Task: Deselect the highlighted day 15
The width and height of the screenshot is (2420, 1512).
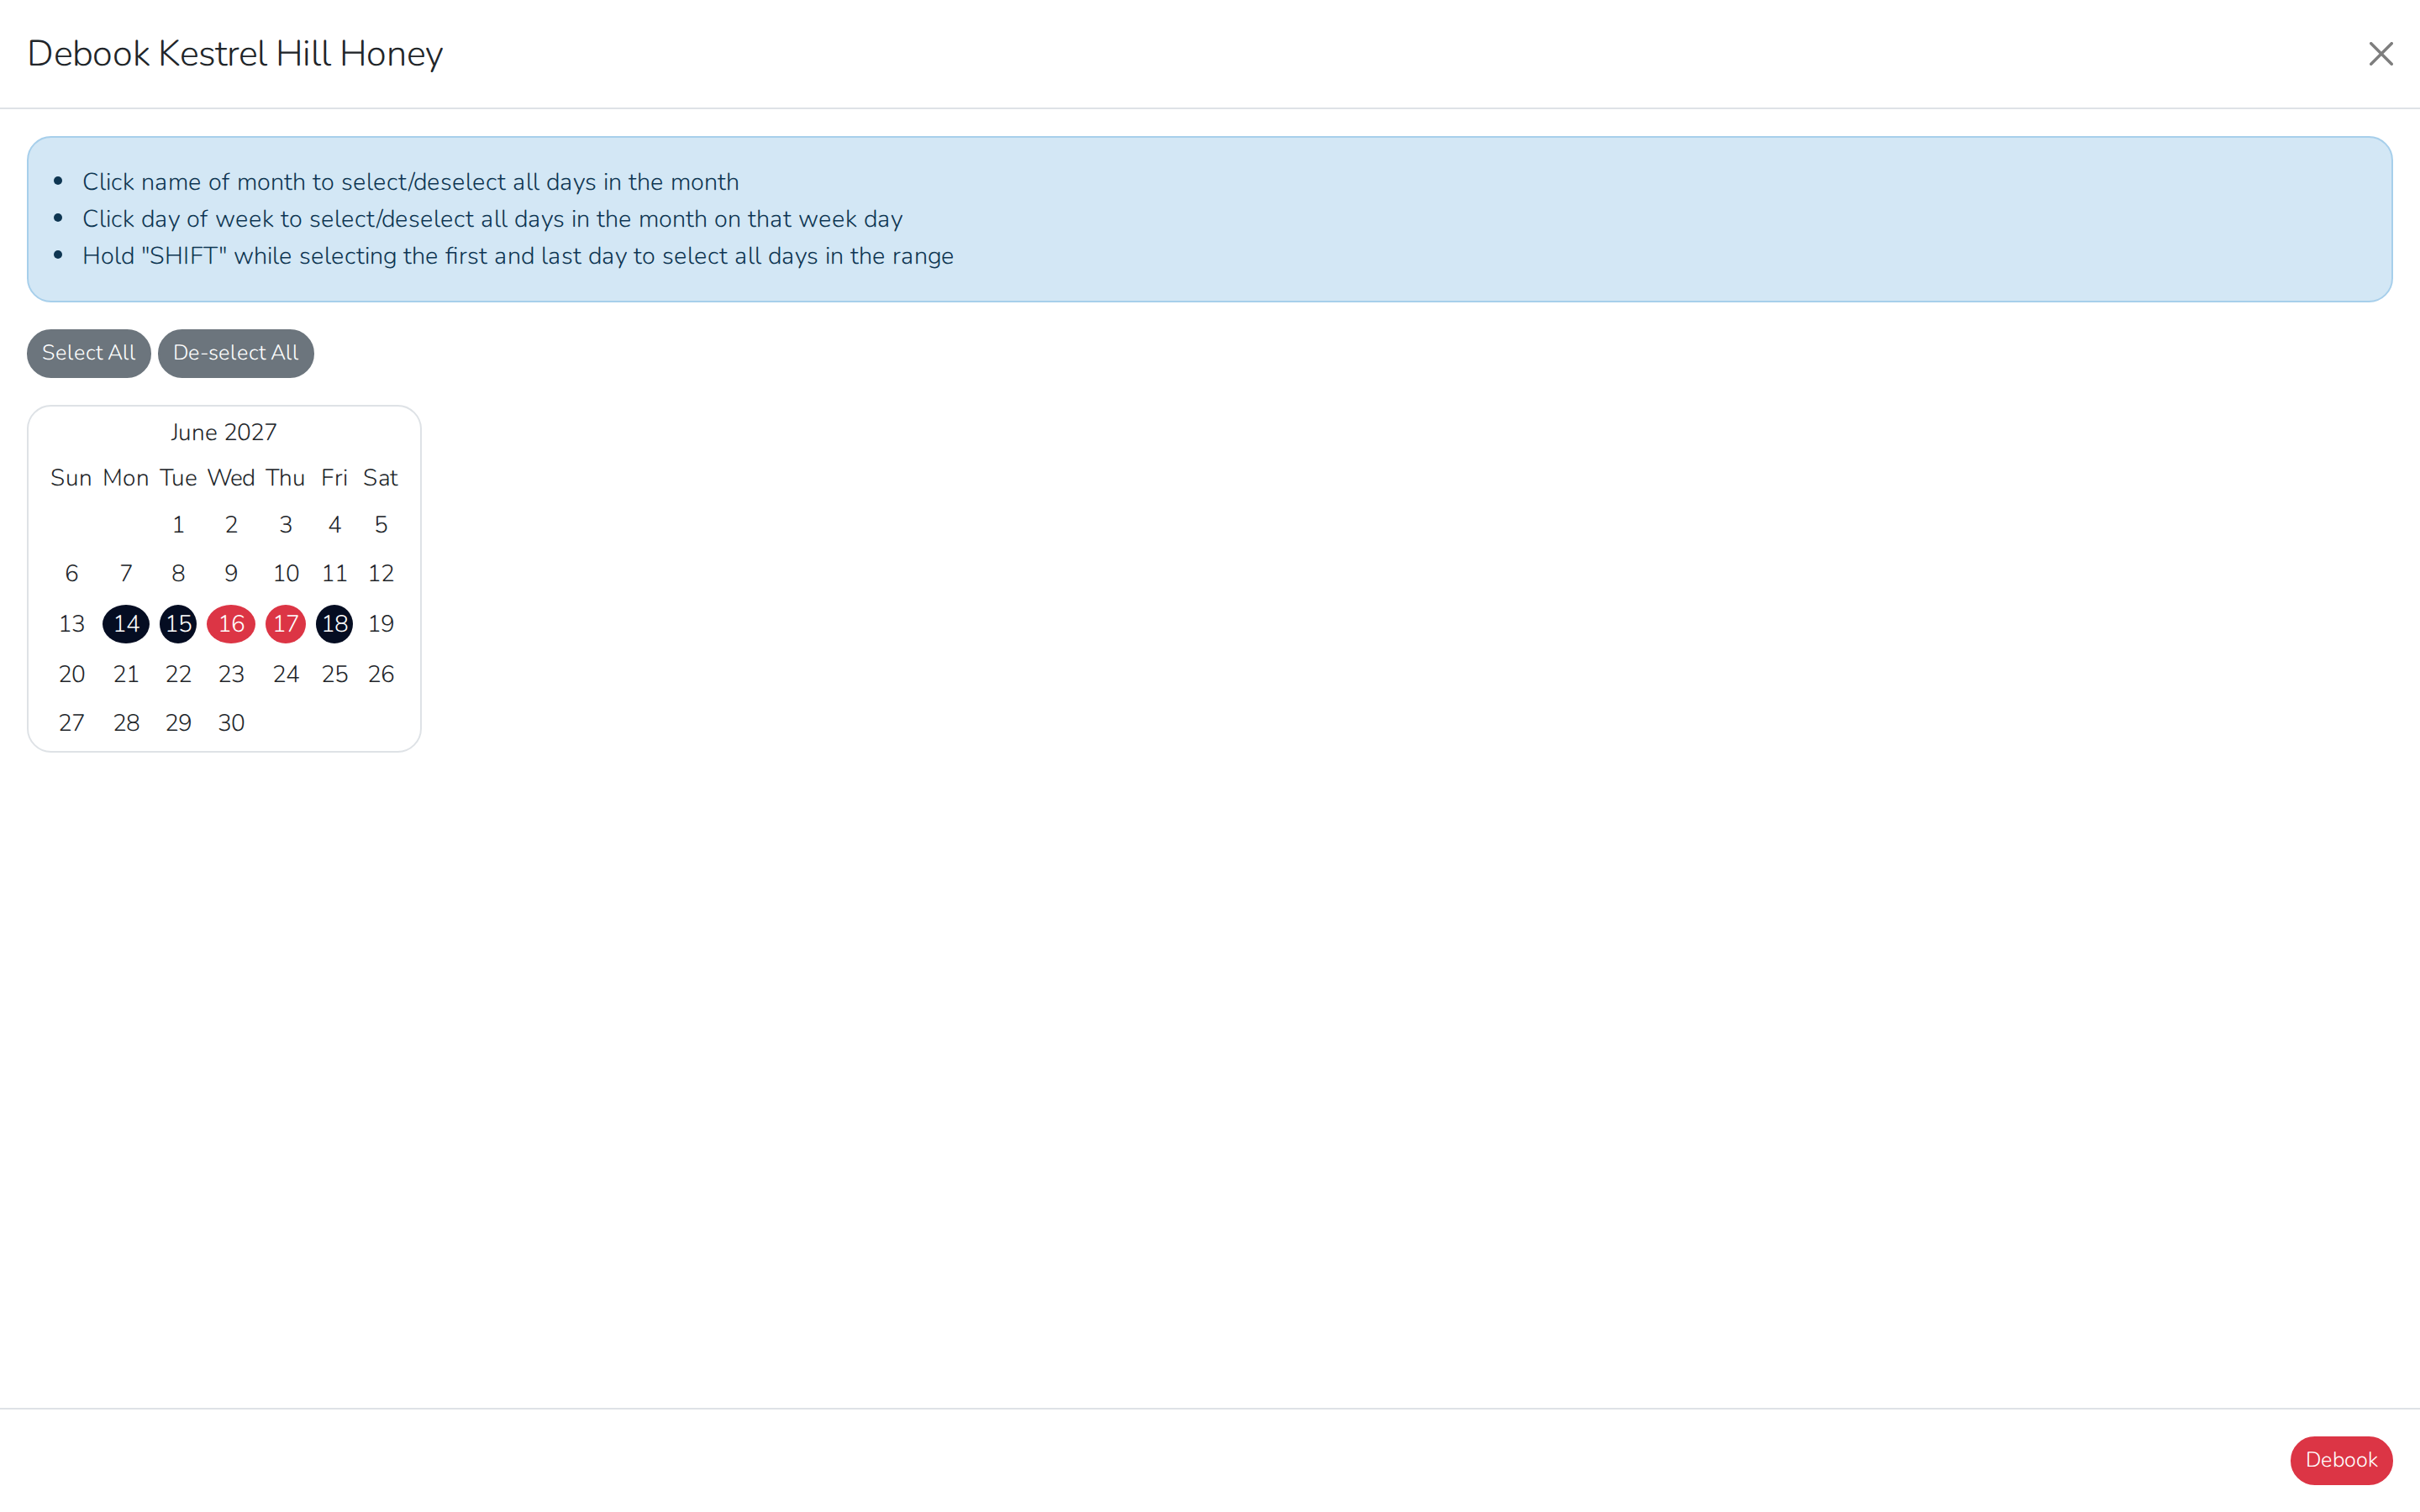Action: (x=178, y=624)
